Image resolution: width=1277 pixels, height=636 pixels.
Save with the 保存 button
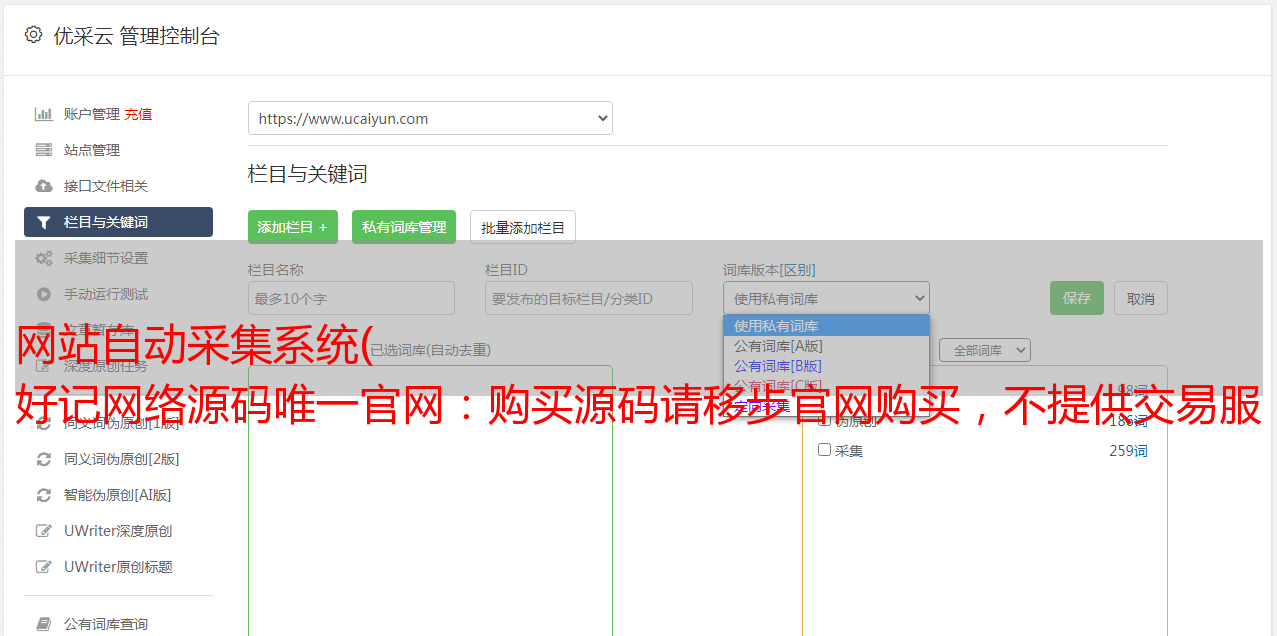(1077, 298)
